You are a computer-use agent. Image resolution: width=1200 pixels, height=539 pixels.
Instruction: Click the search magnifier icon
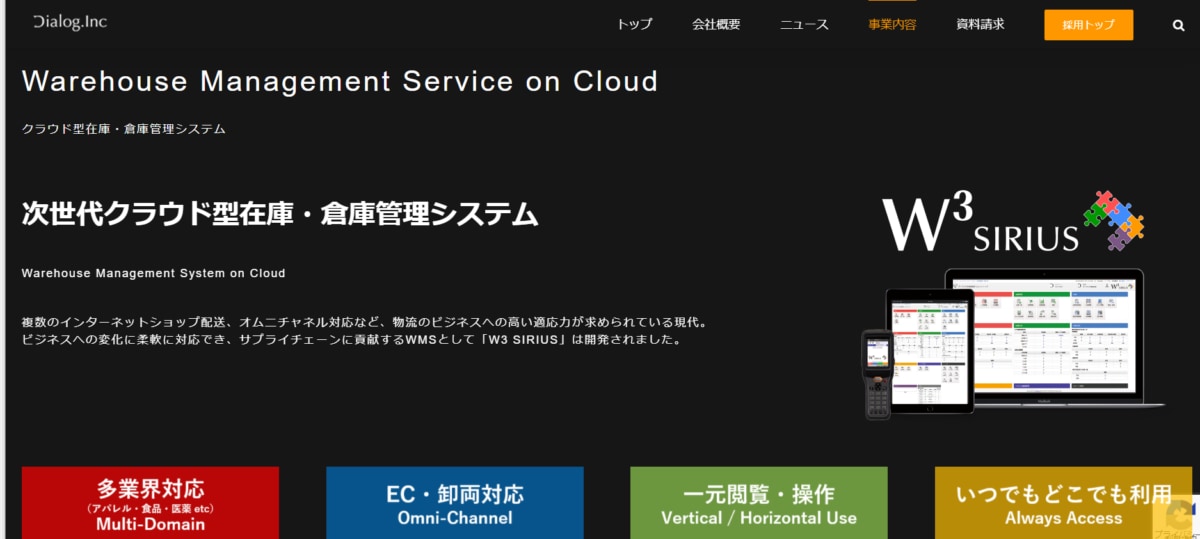1178,25
